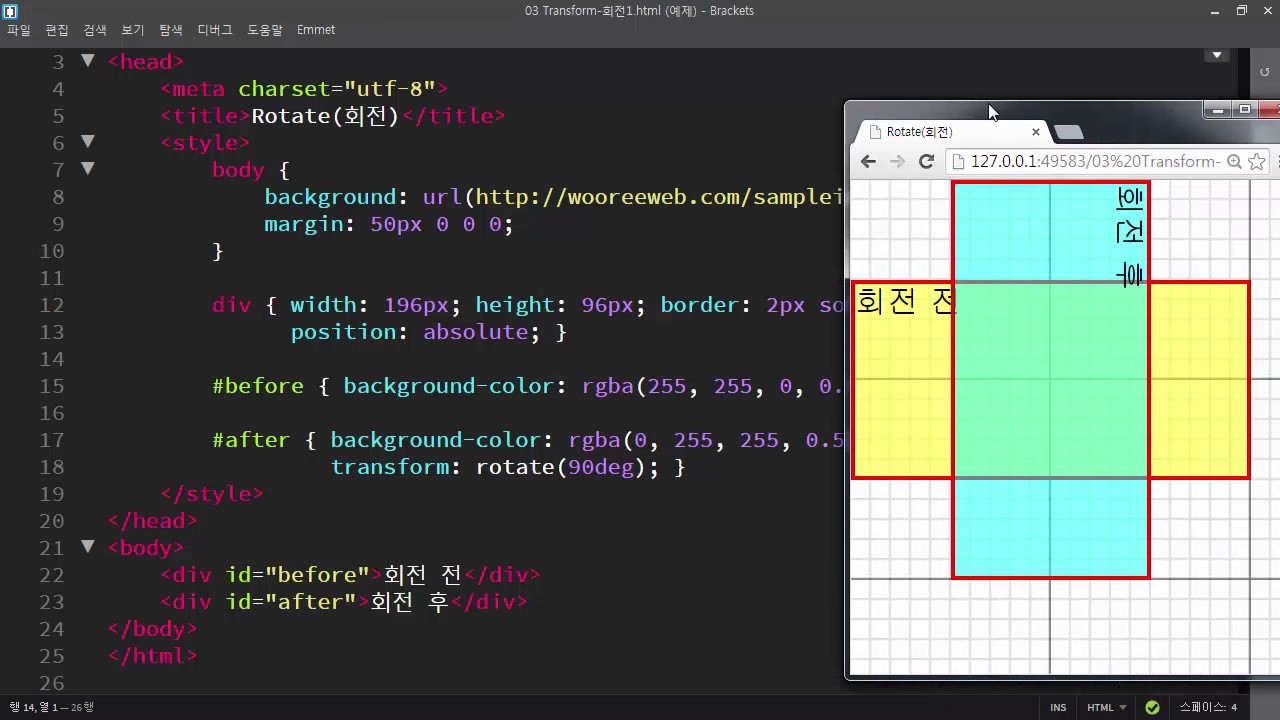Screen dimensions: 1280x720
Task: Open the 파일 menu in Brackets
Action: pos(19,30)
